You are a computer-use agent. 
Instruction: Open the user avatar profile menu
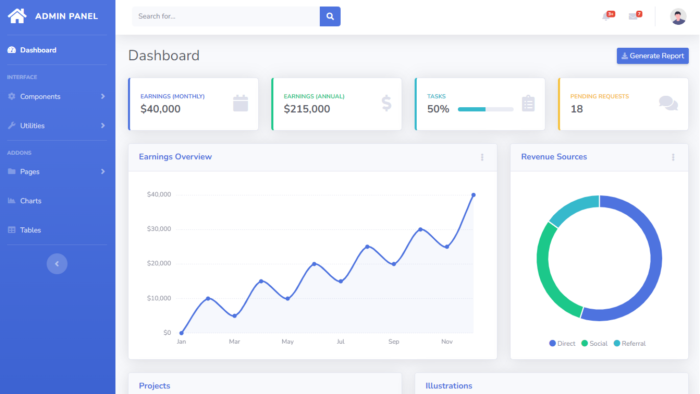point(678,17)
